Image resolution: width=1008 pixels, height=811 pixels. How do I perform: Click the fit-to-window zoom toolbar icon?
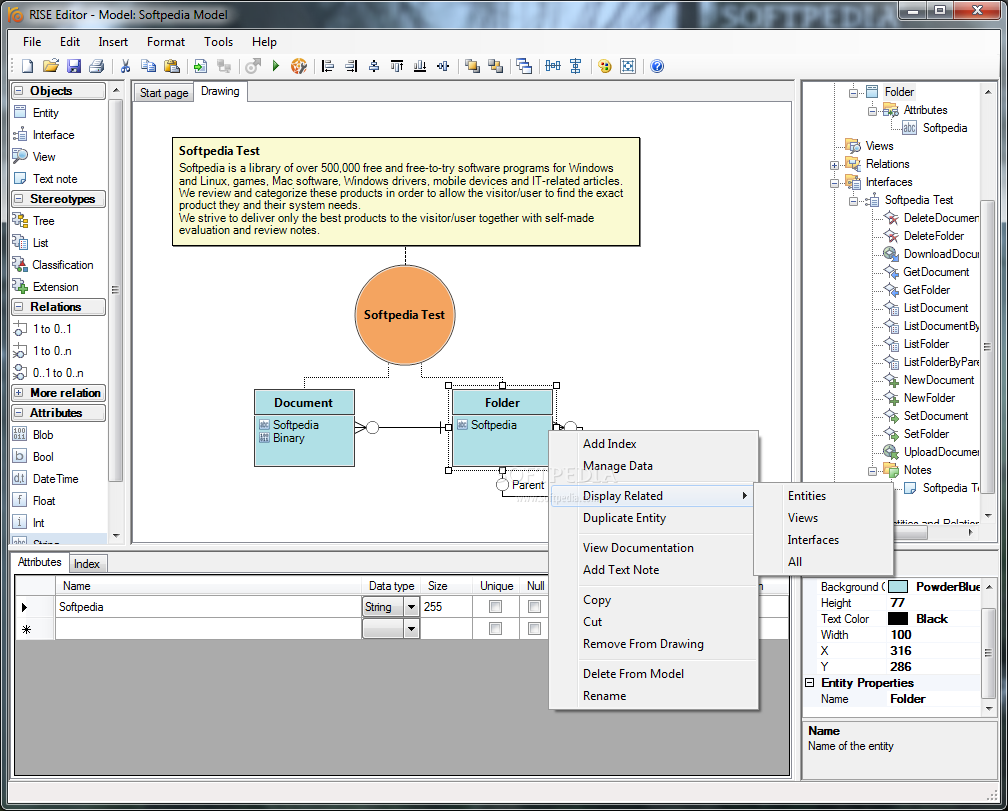pos(628,66)
